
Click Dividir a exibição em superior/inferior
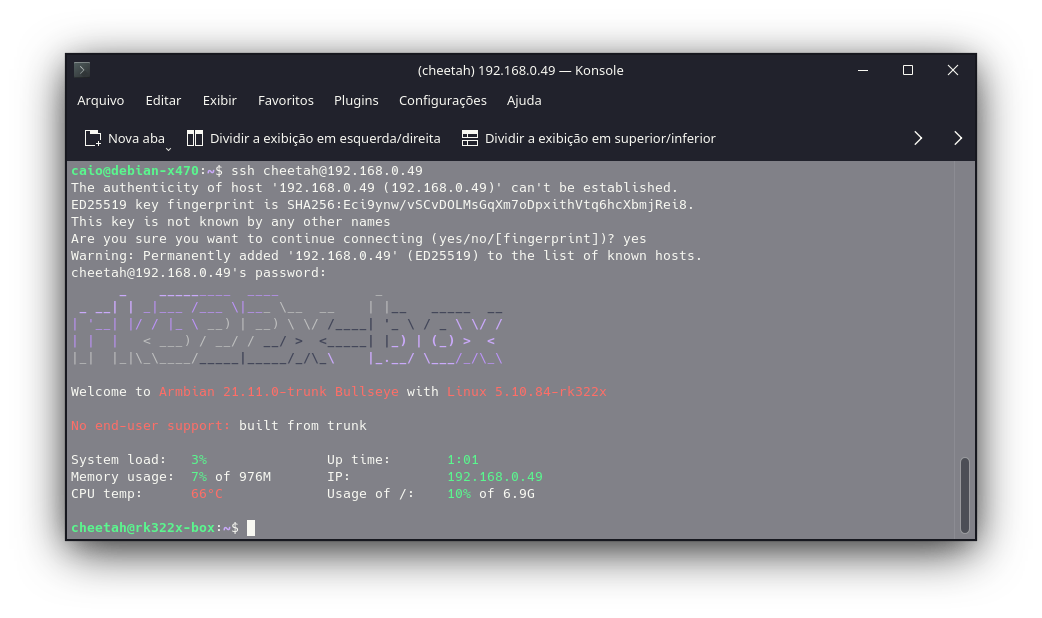pyautogui.click(x=588, y=138)
